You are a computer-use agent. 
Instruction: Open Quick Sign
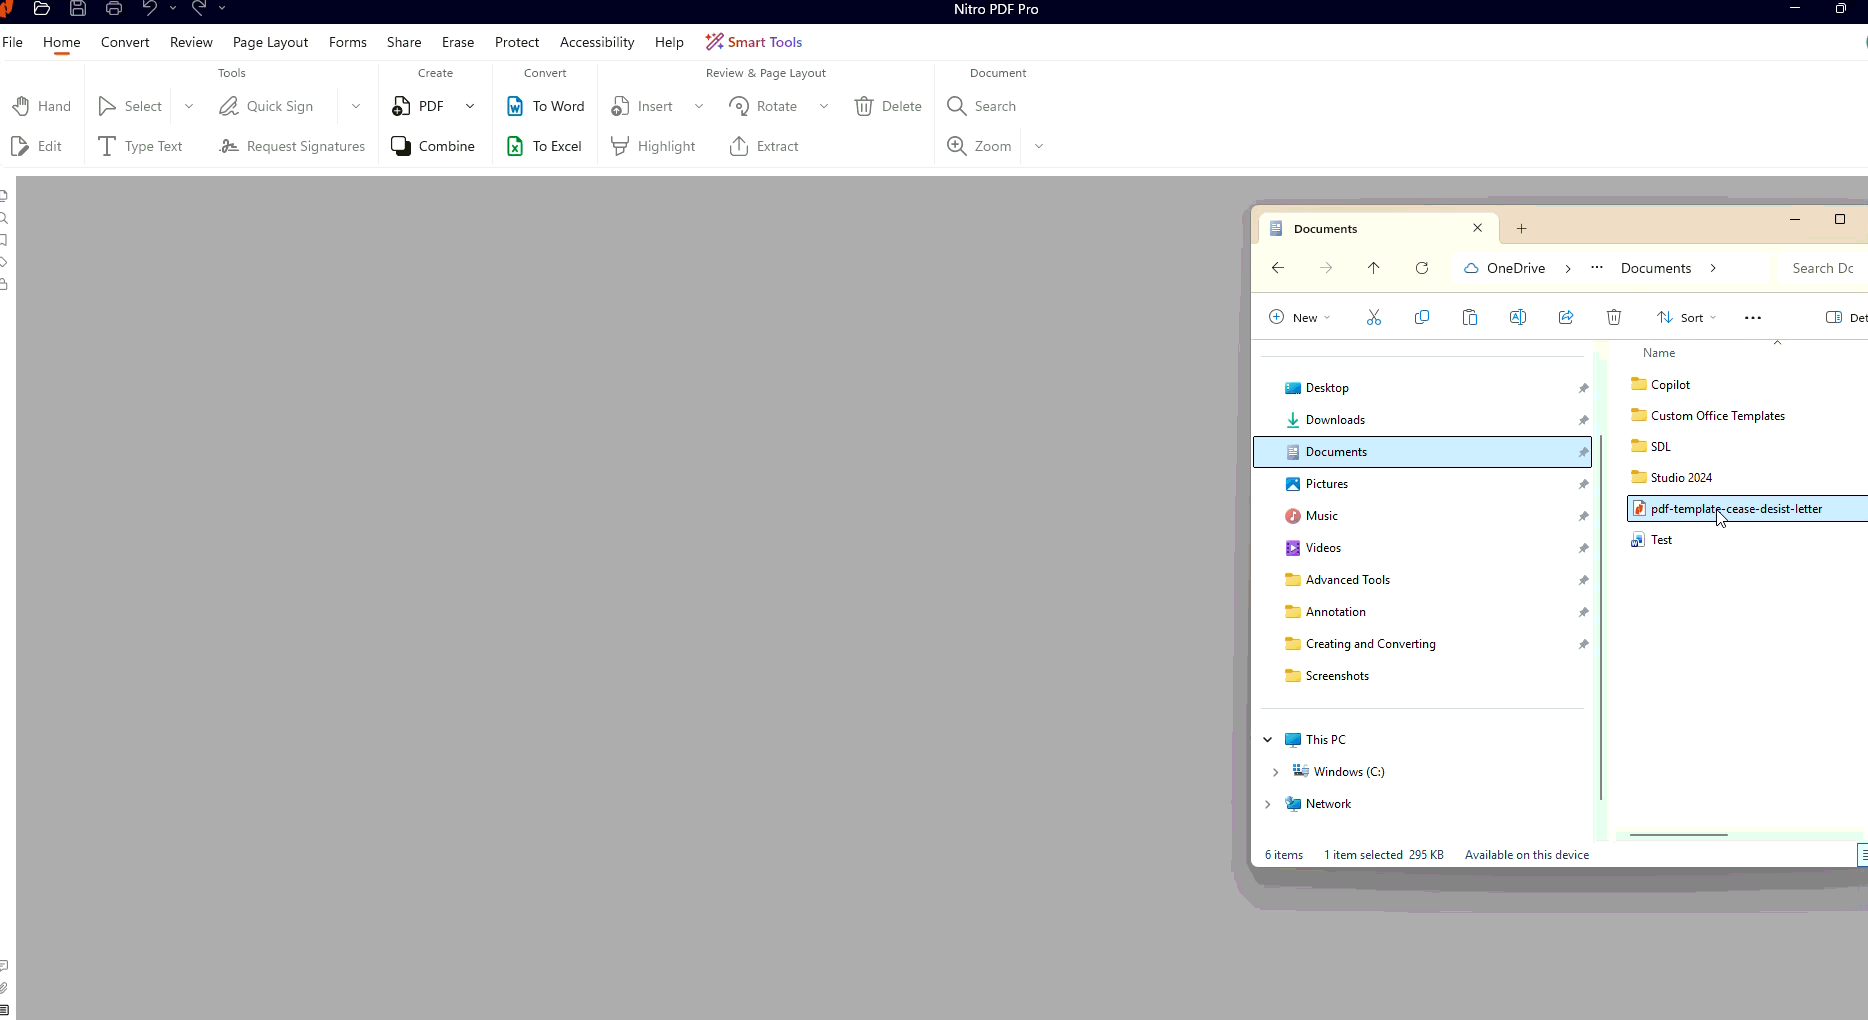pyautogui.click(x=267, y=106)
